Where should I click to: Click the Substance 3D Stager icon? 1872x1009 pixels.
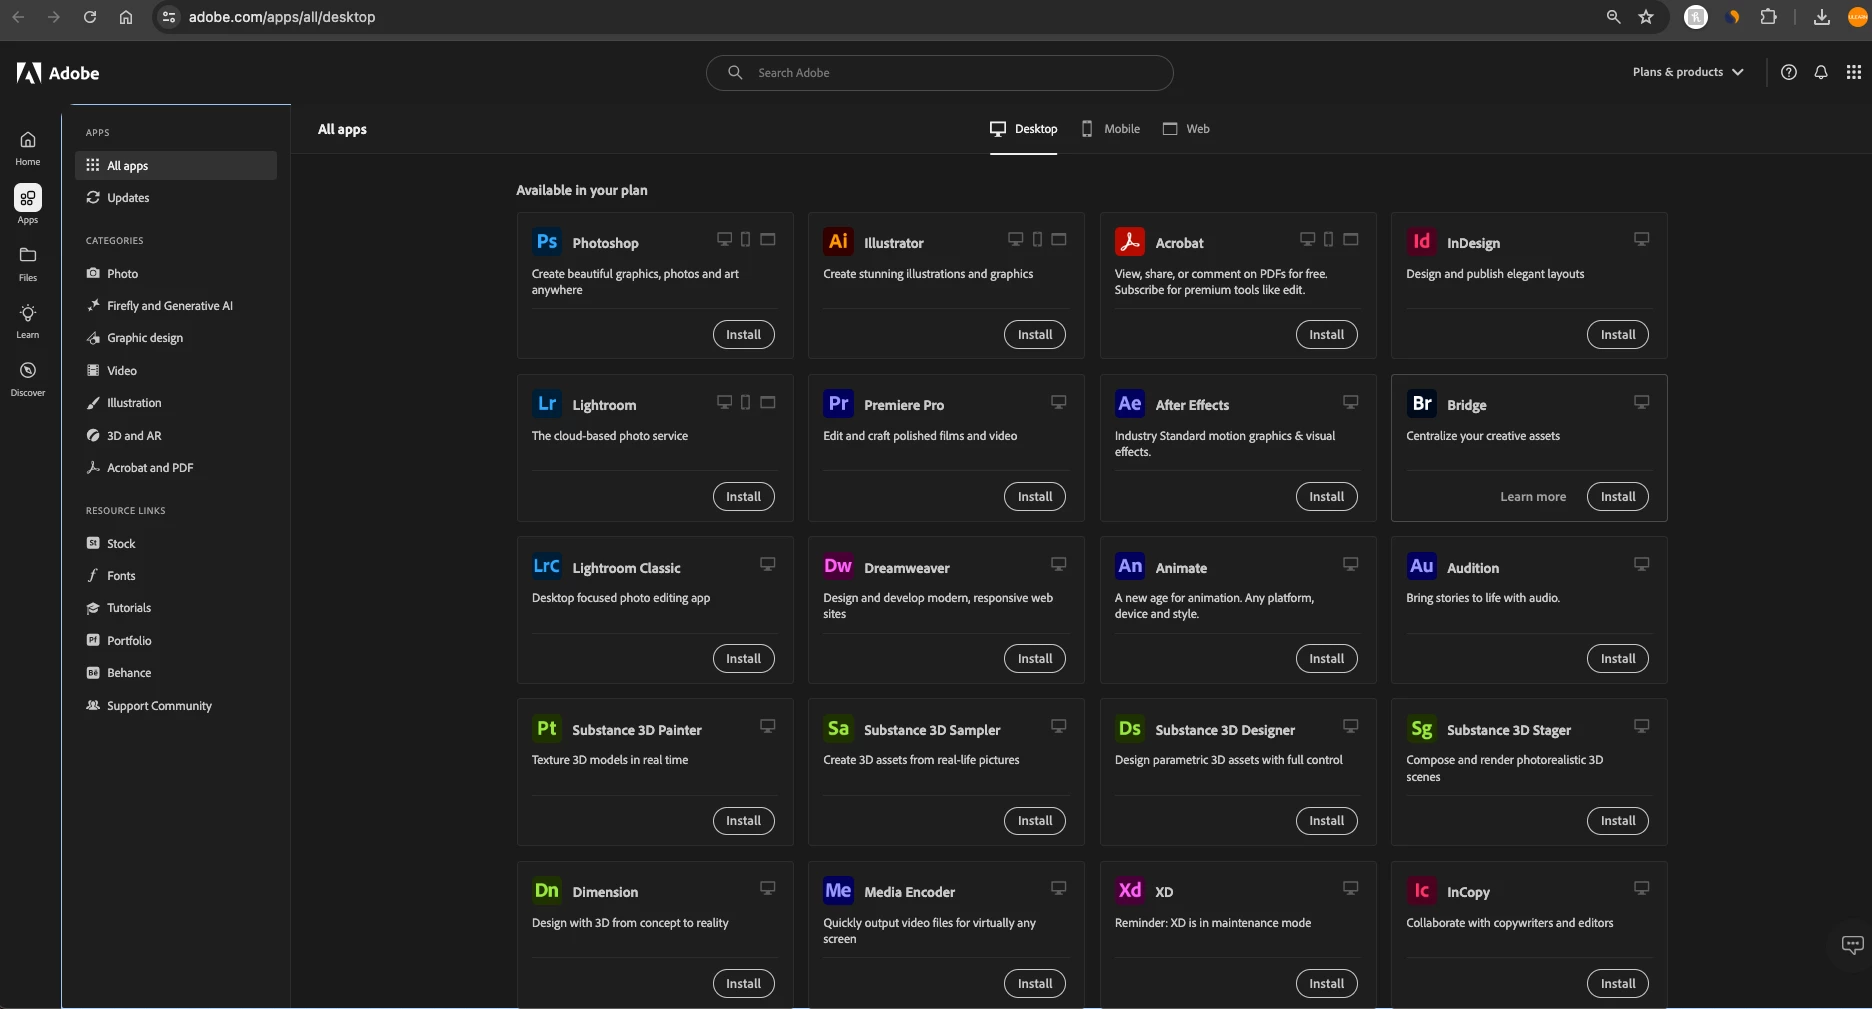1421,729
